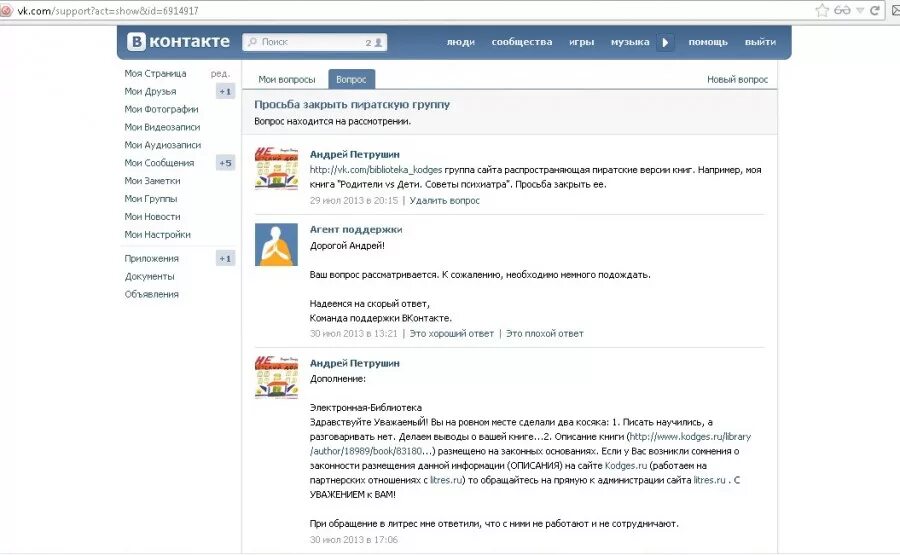Viewport: 900px width, 555px height.
Task: Click the litres.ru link after администрации сайта
Action: coord(709,480)
